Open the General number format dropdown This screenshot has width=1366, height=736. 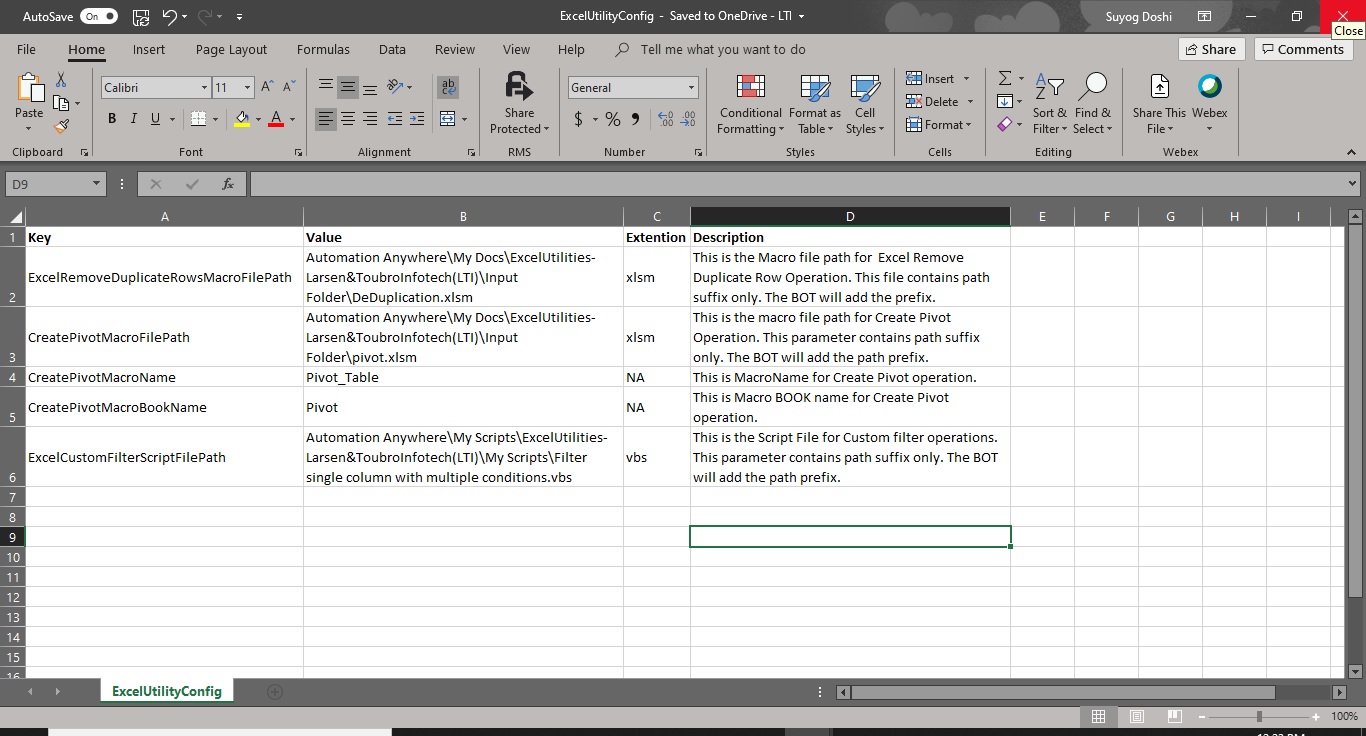pos(691,88)
